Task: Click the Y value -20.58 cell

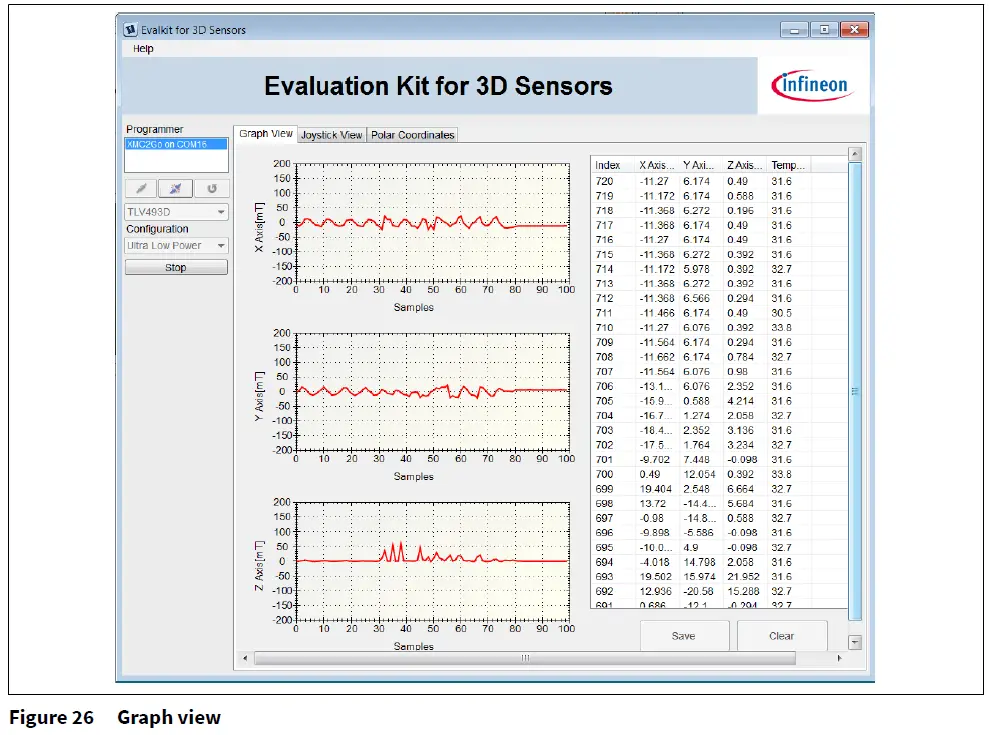Action: [698, 591]
